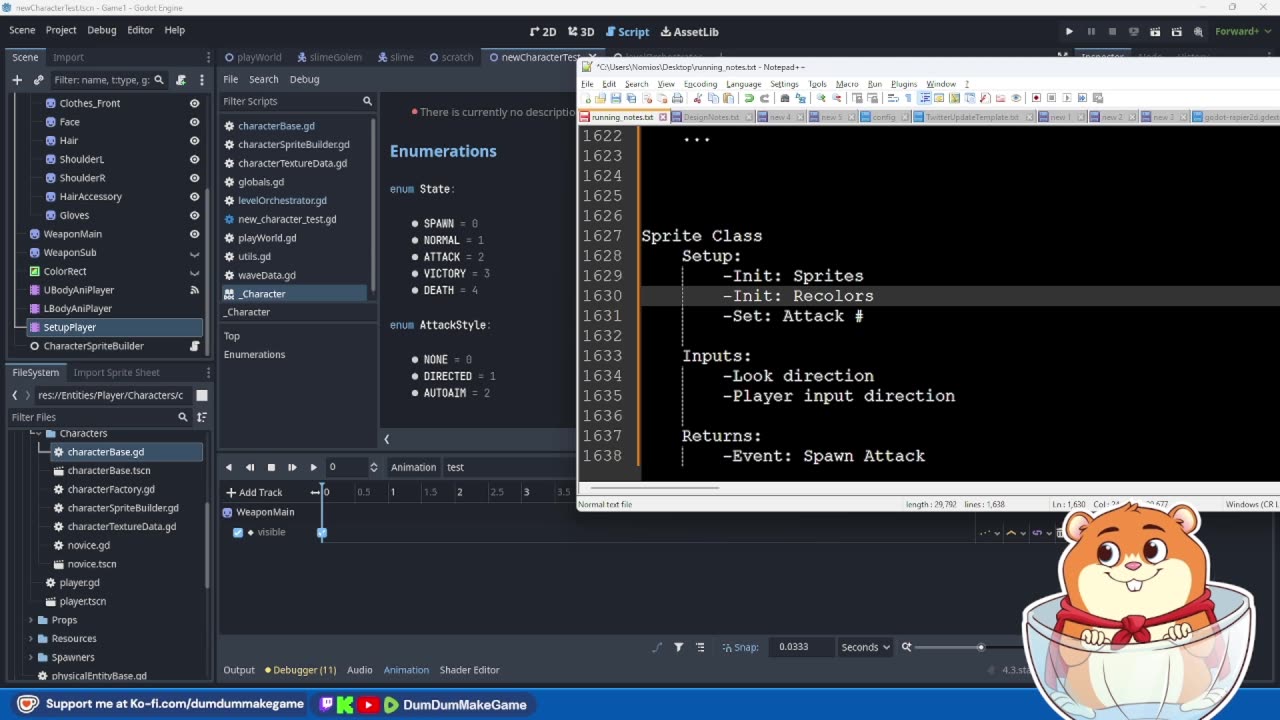Click the Animation menu button in player
The height and width of the screenshot is (720, 1280).
pos(413,467)
